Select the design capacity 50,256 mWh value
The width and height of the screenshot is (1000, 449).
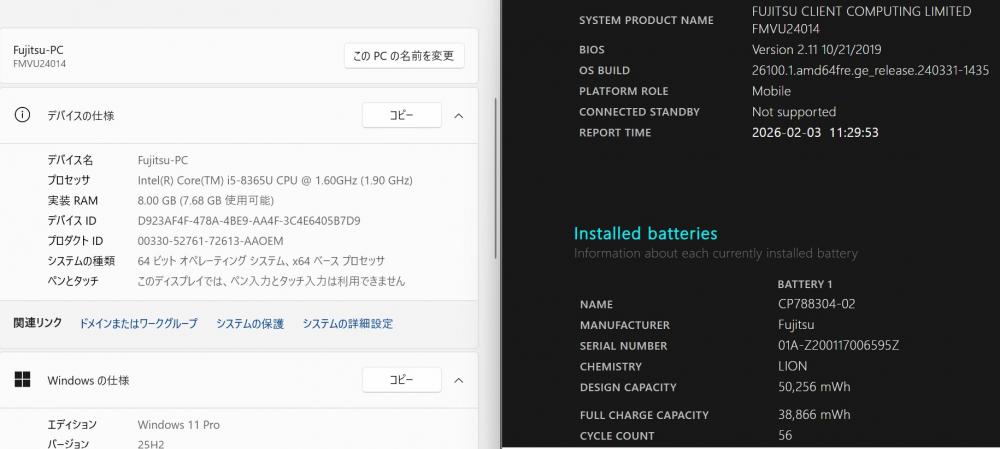pyautogui.click(x=814, y=387)
